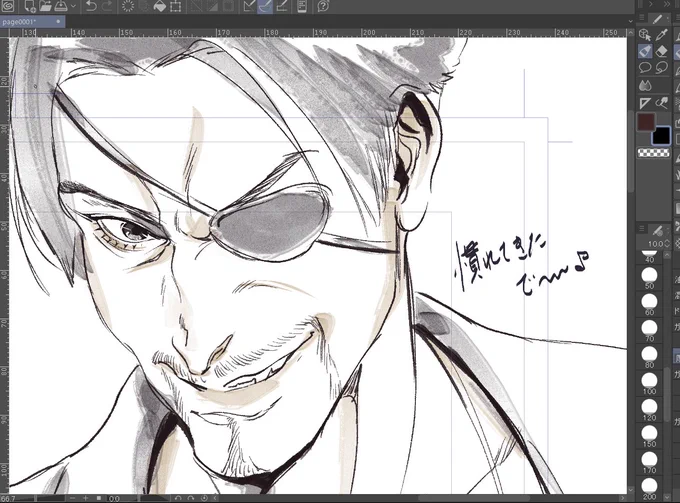Select the Balloon tool
Screen dimensions: 680x503
(x=645, y=68)
